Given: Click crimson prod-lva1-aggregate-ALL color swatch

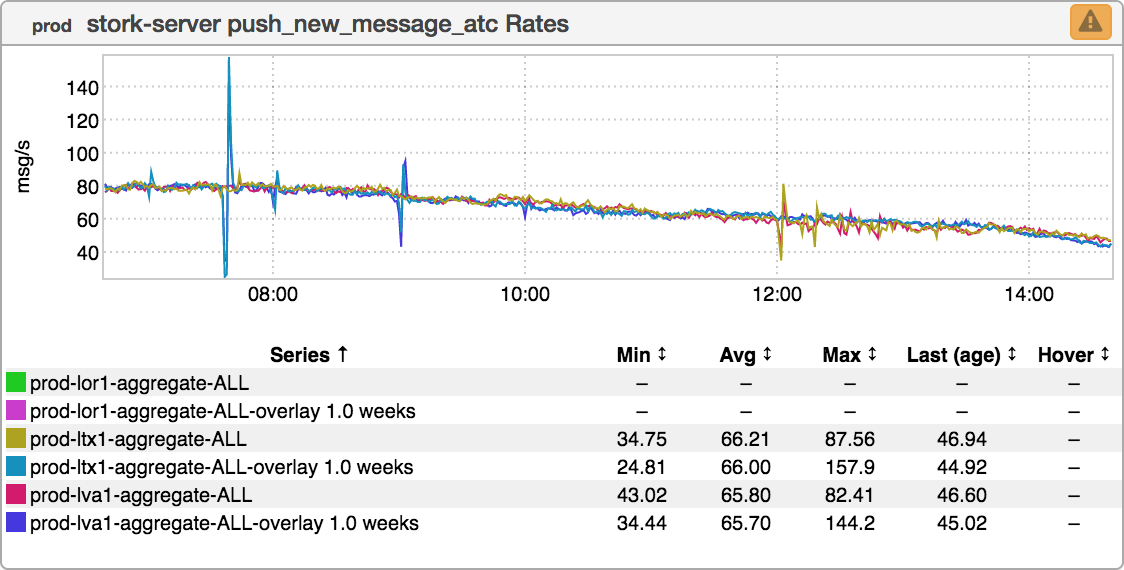Looking at the screenshot, I should 16,495.
